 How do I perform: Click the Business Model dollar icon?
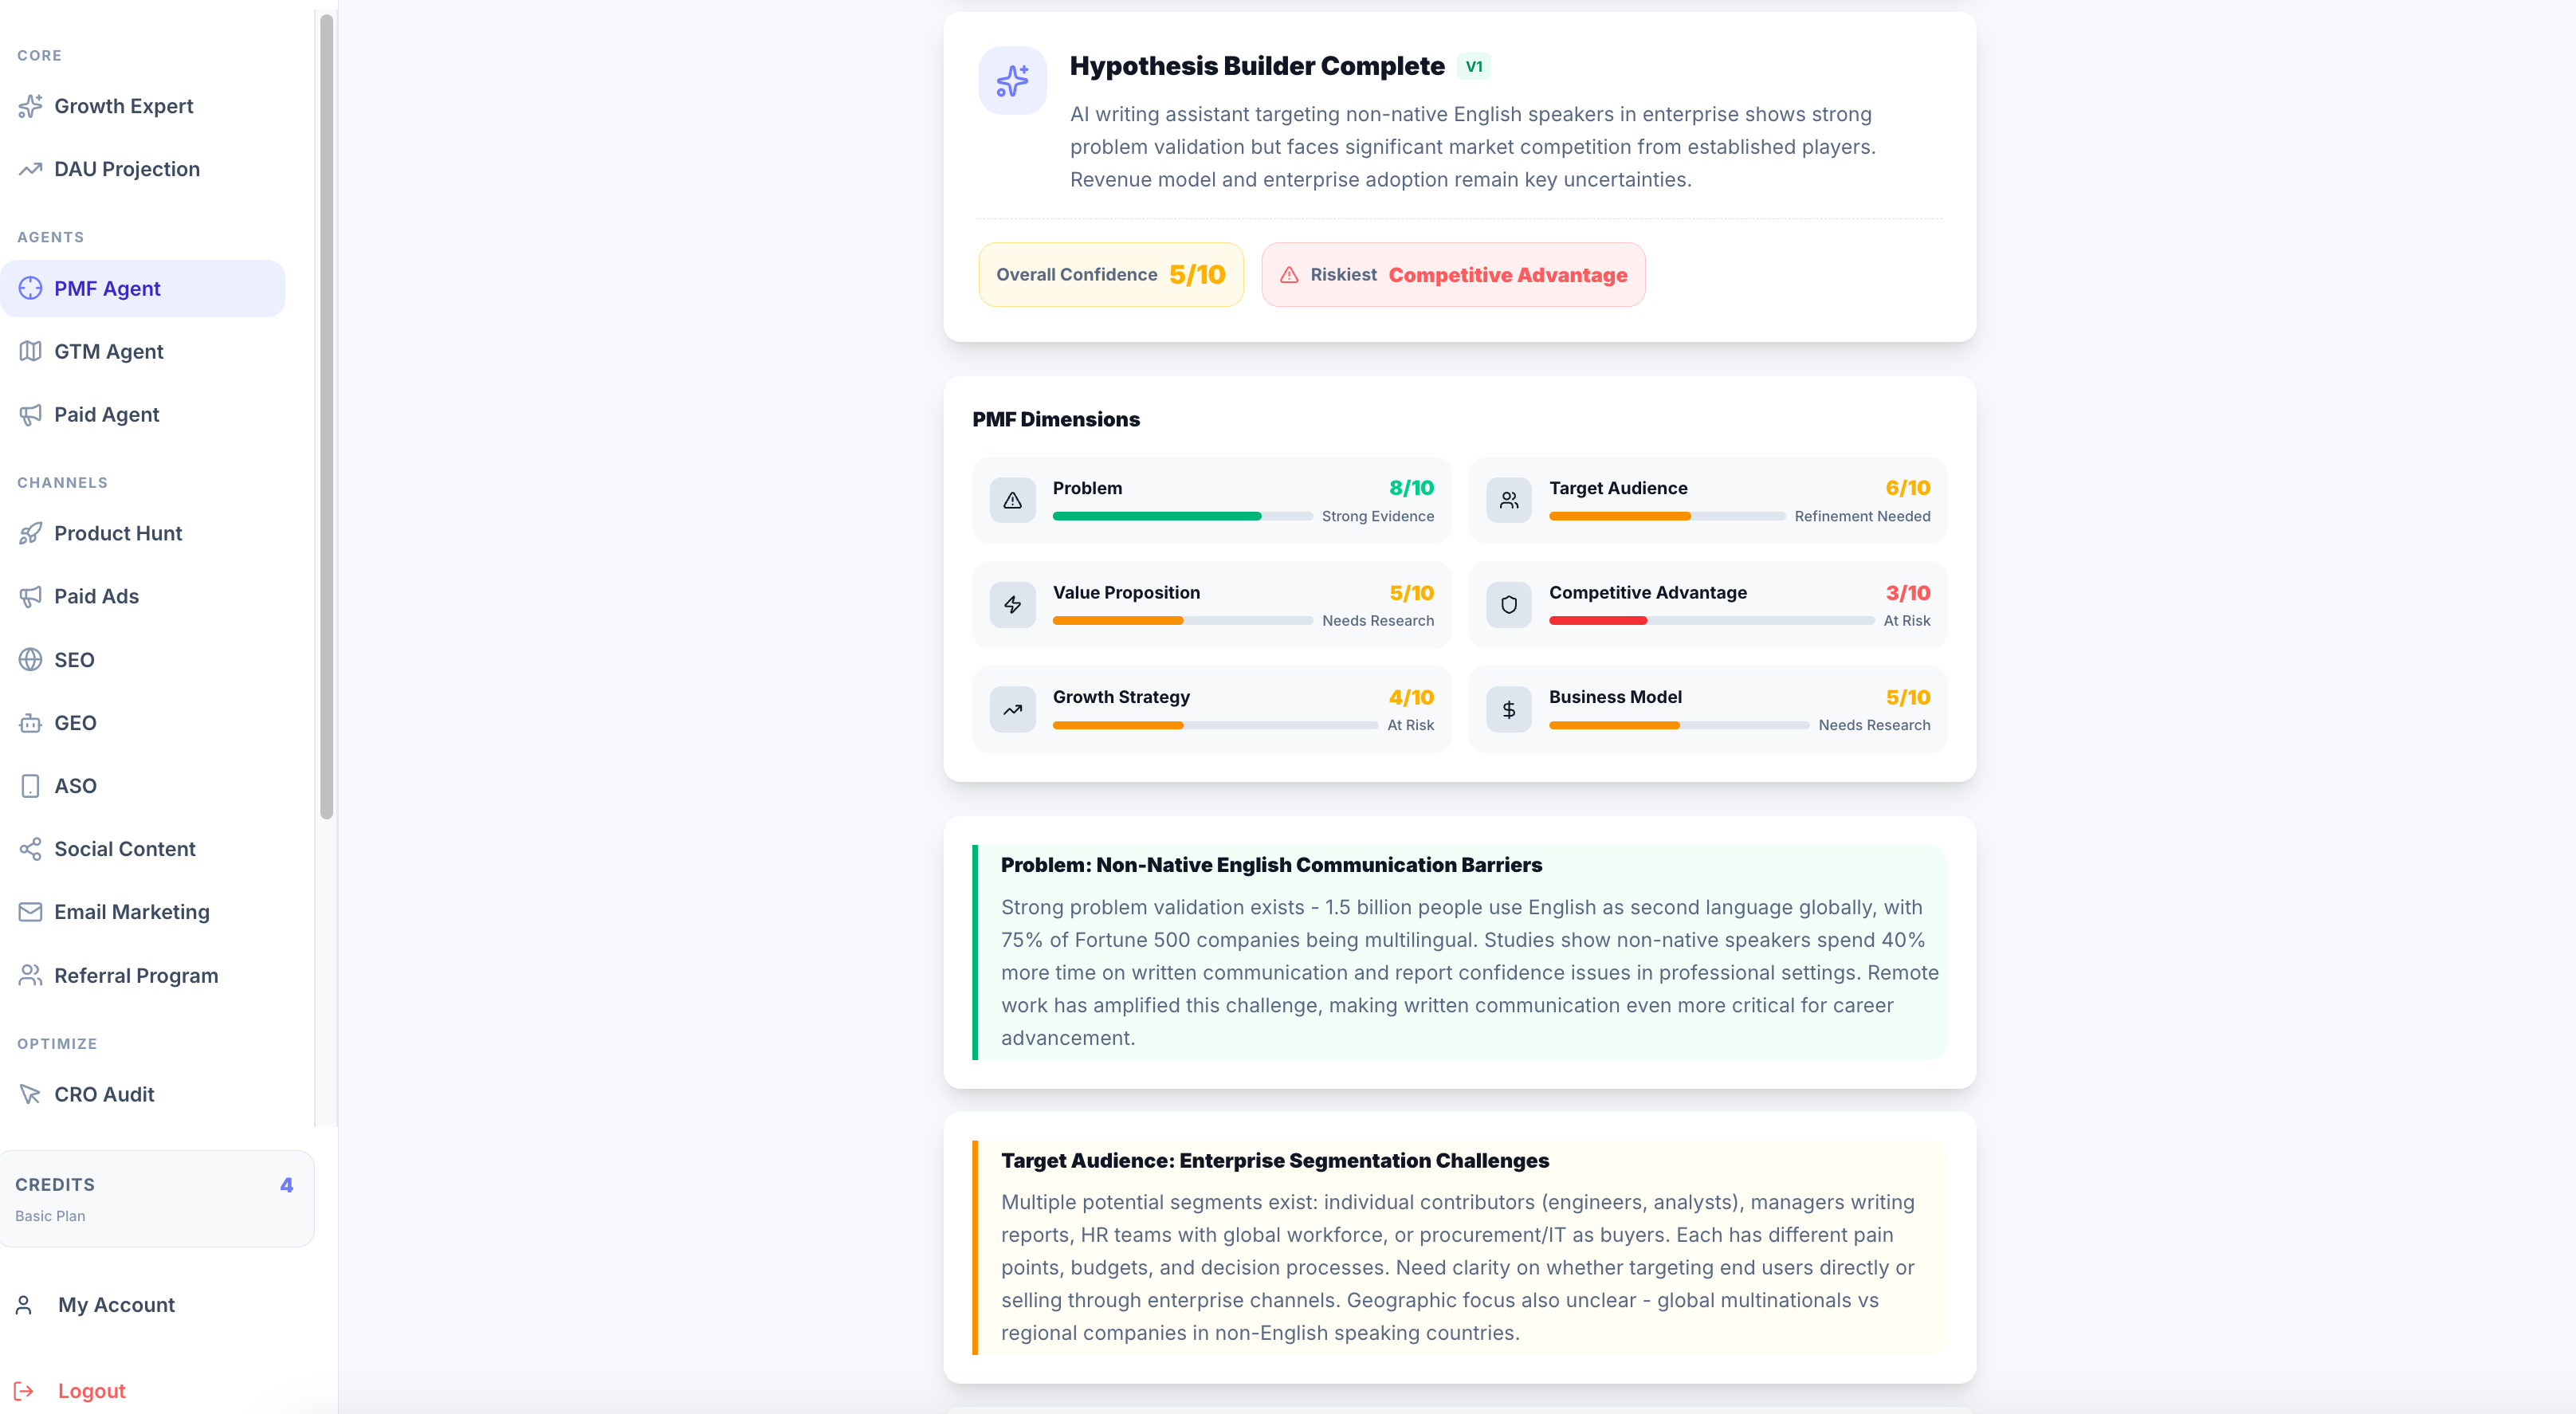pos(1509,709)
